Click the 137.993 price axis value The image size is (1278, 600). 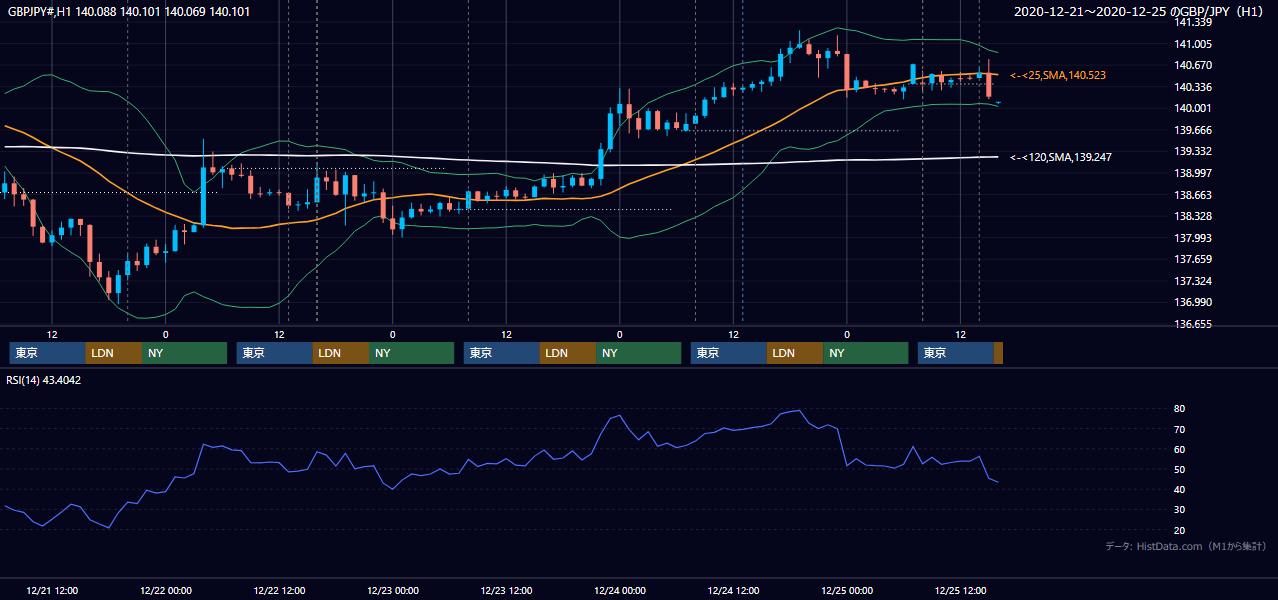pyautogui.click(x=1195, y=238)
